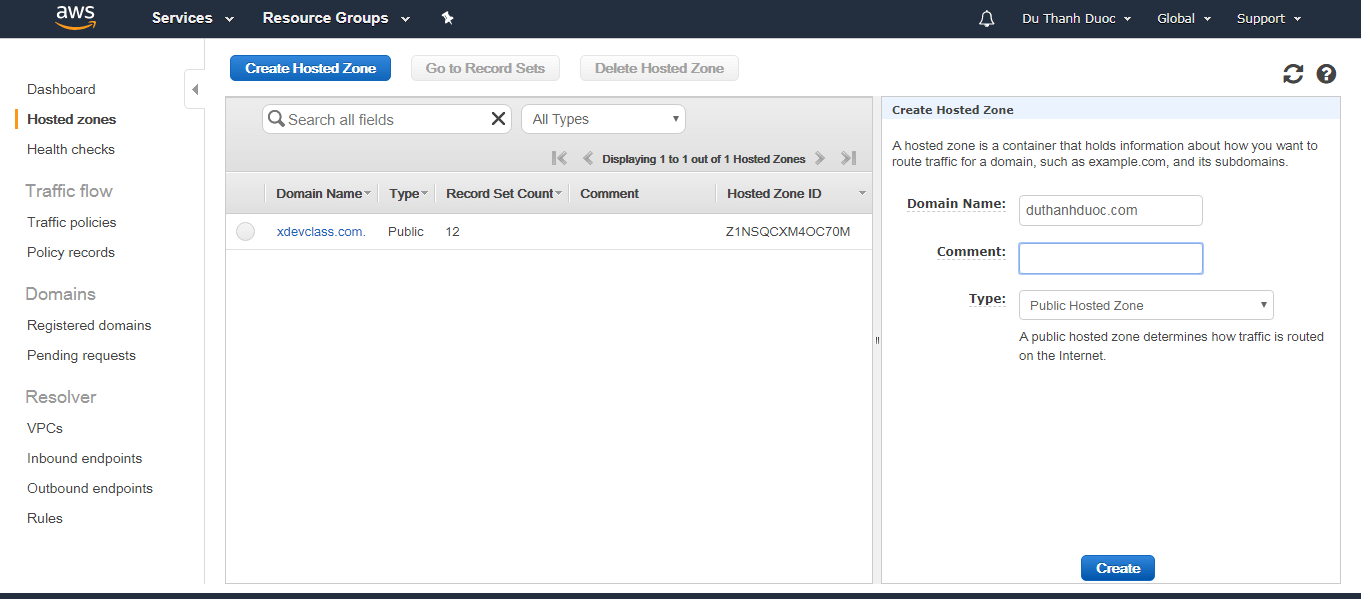Open Pending requests in sidebar
Viewport: 1361px width, 599px height.
tap(81, 355)
